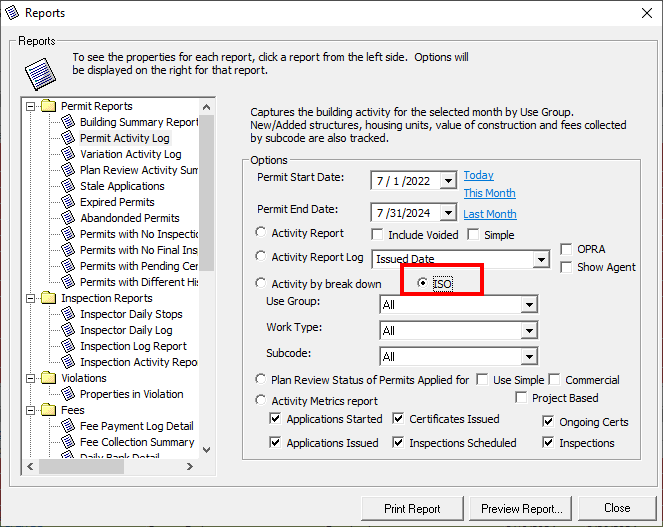Collapse the Permit Reports tree node
The image size is (663, 527).
click(30, 106)
